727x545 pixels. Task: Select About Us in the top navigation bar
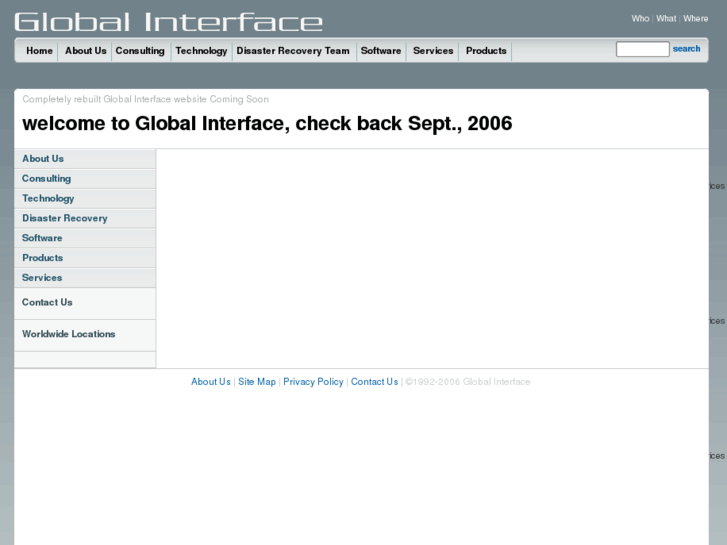(86, 51)
